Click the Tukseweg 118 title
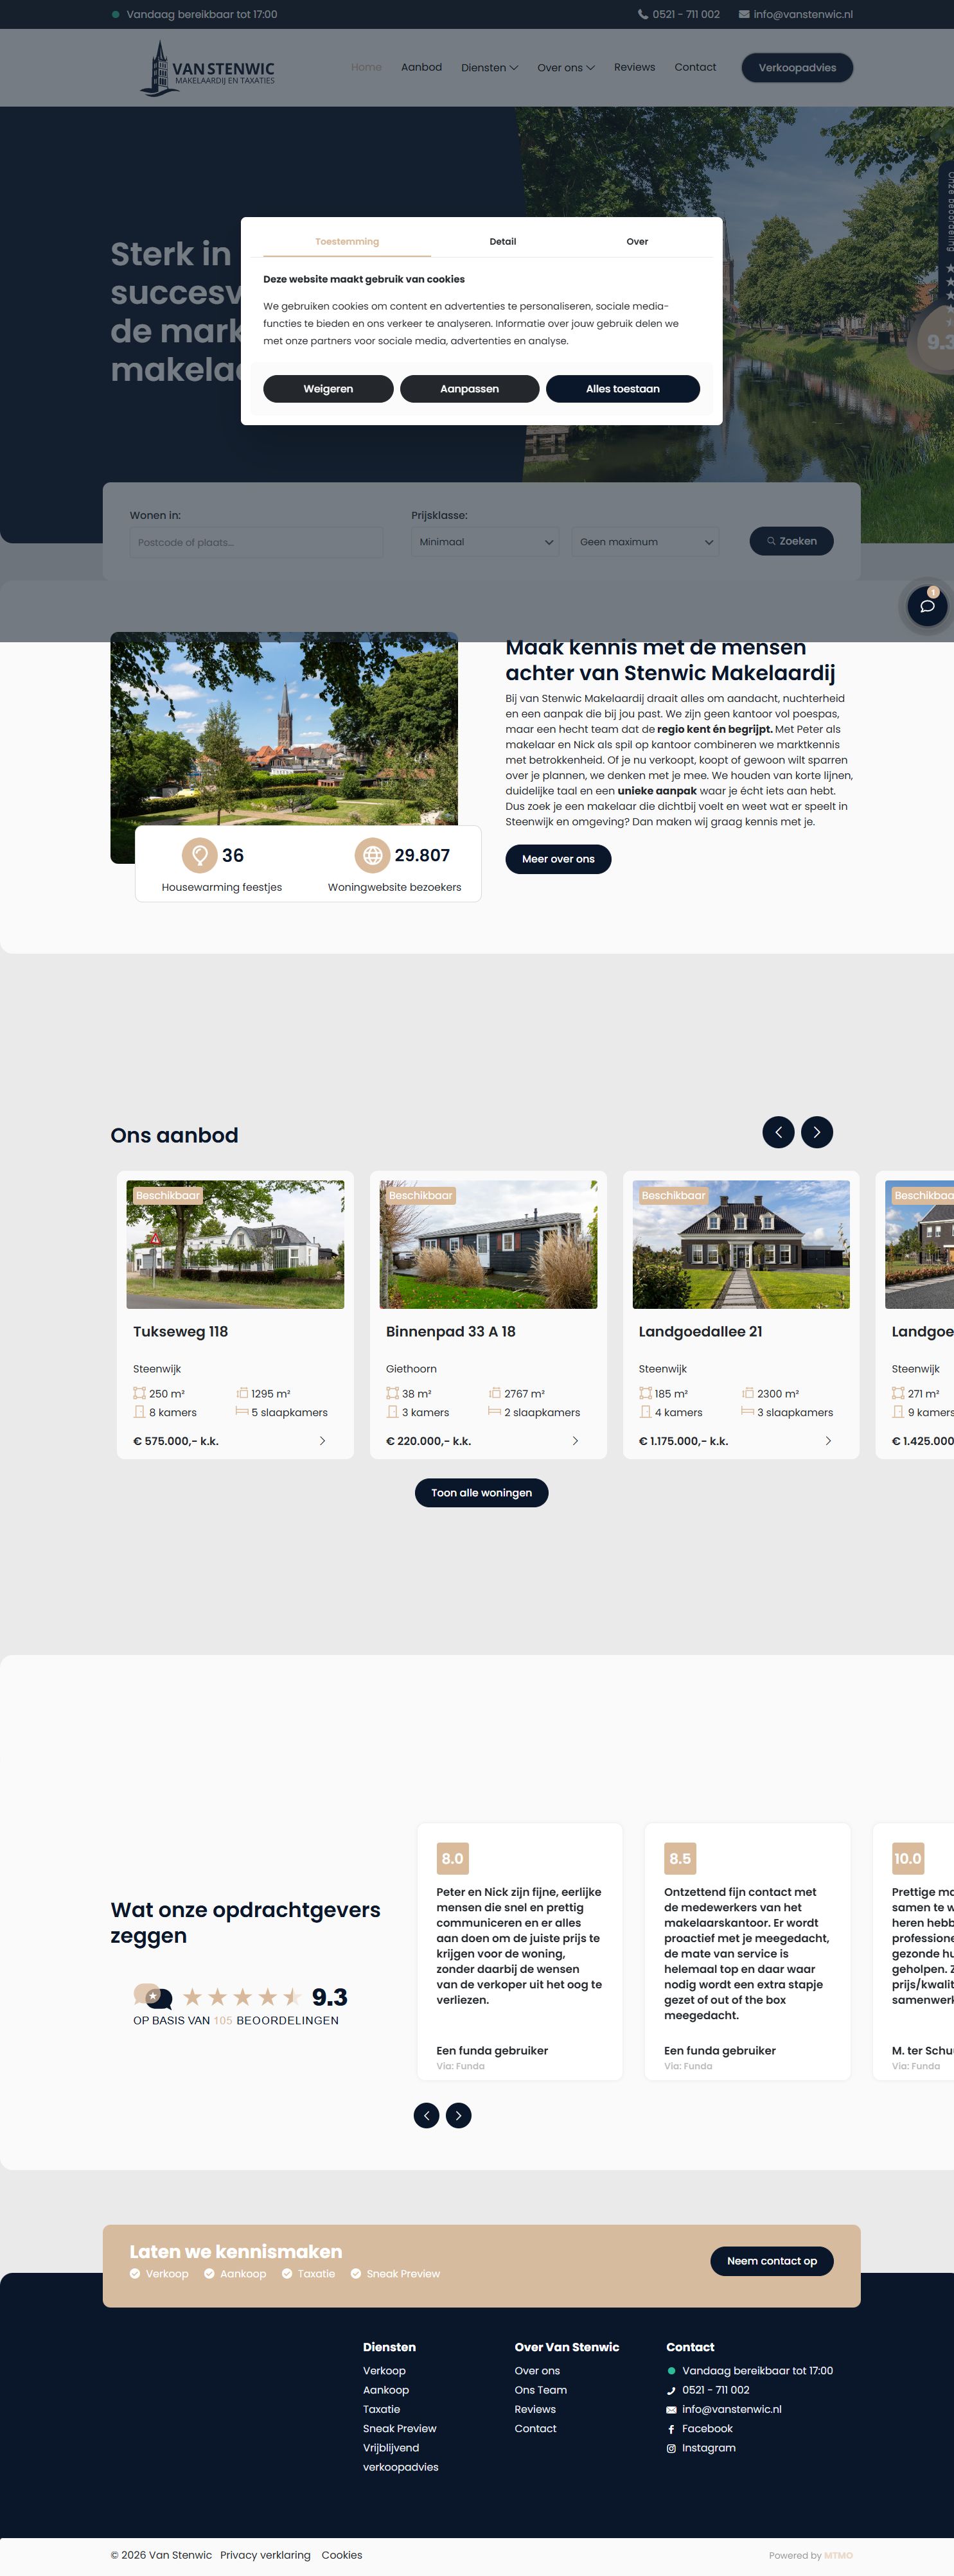Viewport: 954px width, 2576px height. point(181,1332)
